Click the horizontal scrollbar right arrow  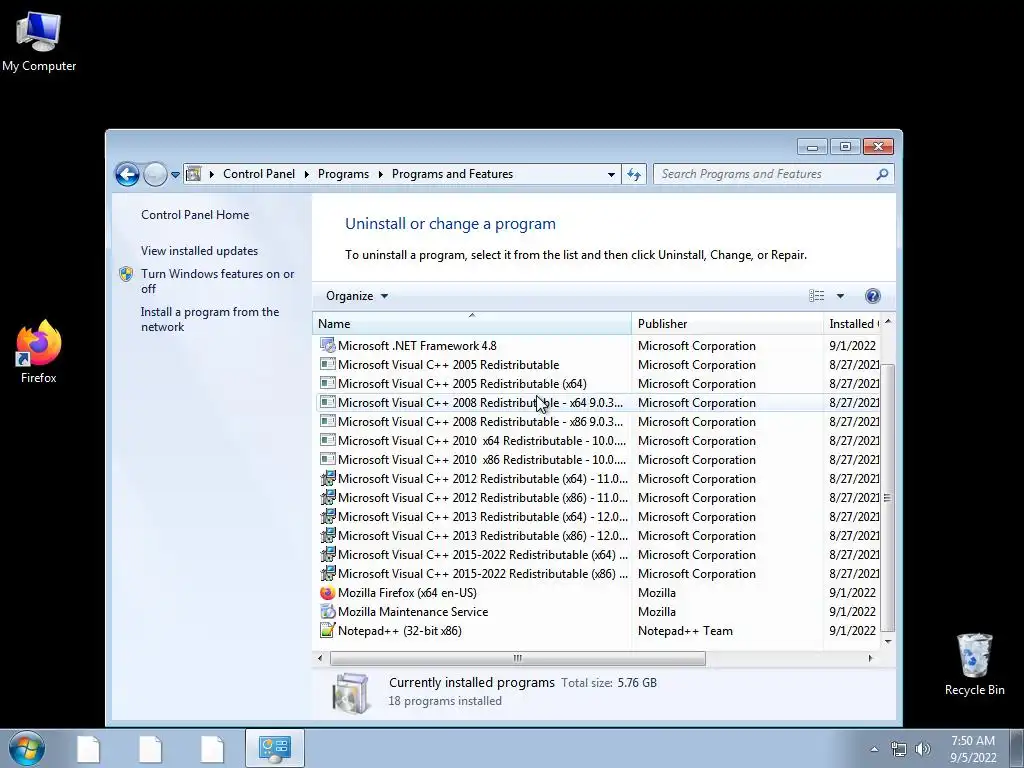click(x=870, y=658)
